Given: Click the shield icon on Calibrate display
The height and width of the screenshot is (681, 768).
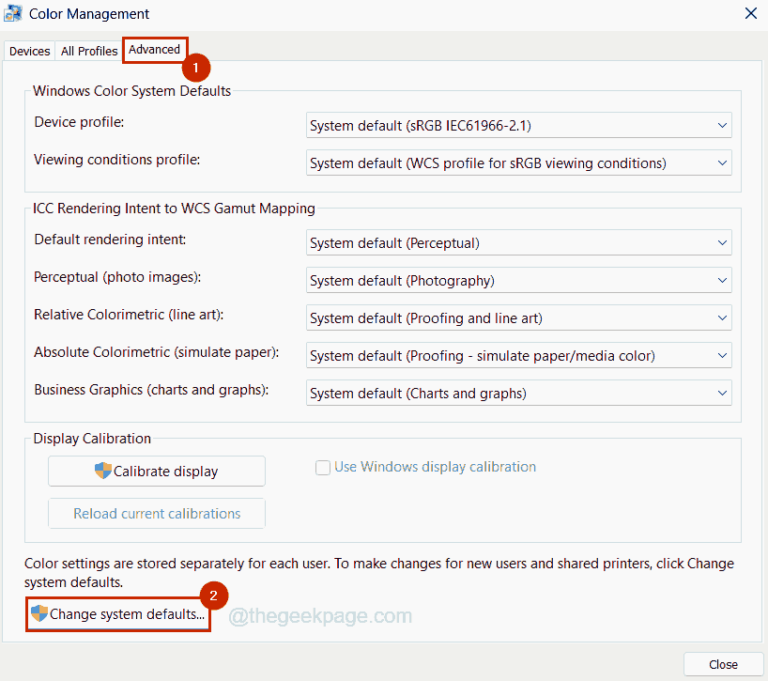Looking at the screenshot, I should (x=103, y=471).
